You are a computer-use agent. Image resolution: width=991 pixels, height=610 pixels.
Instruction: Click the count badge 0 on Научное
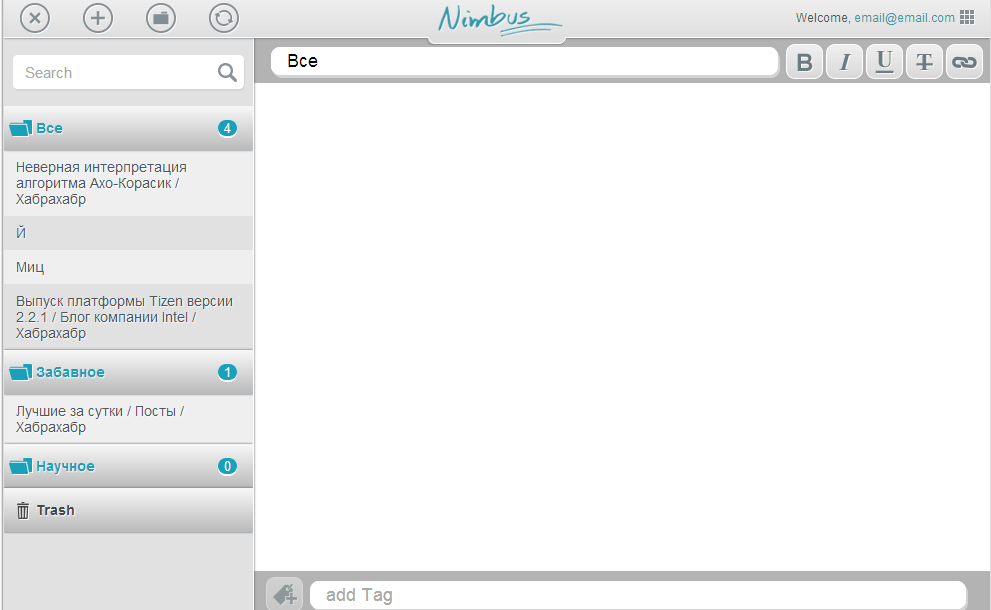click(228, 467)
